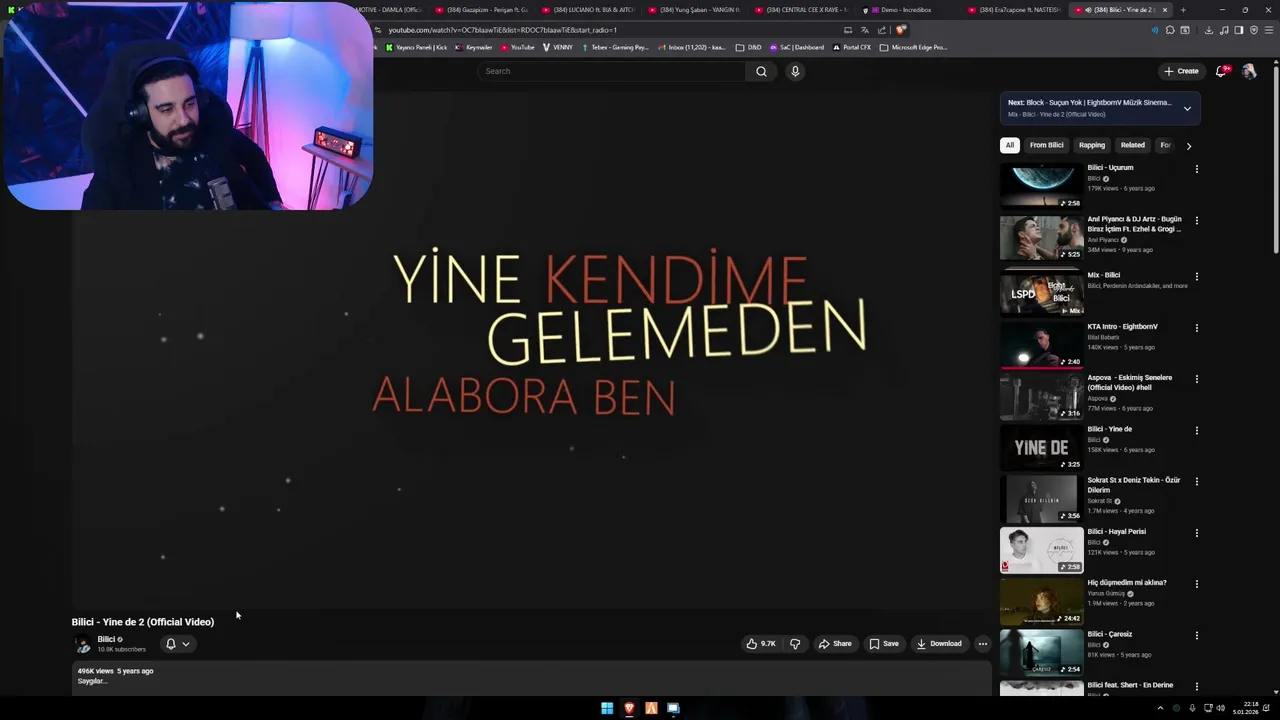Show more filter chips with right arrow
The image size is (1280, 720).
pyautogui.click(x=1188, y=146)
